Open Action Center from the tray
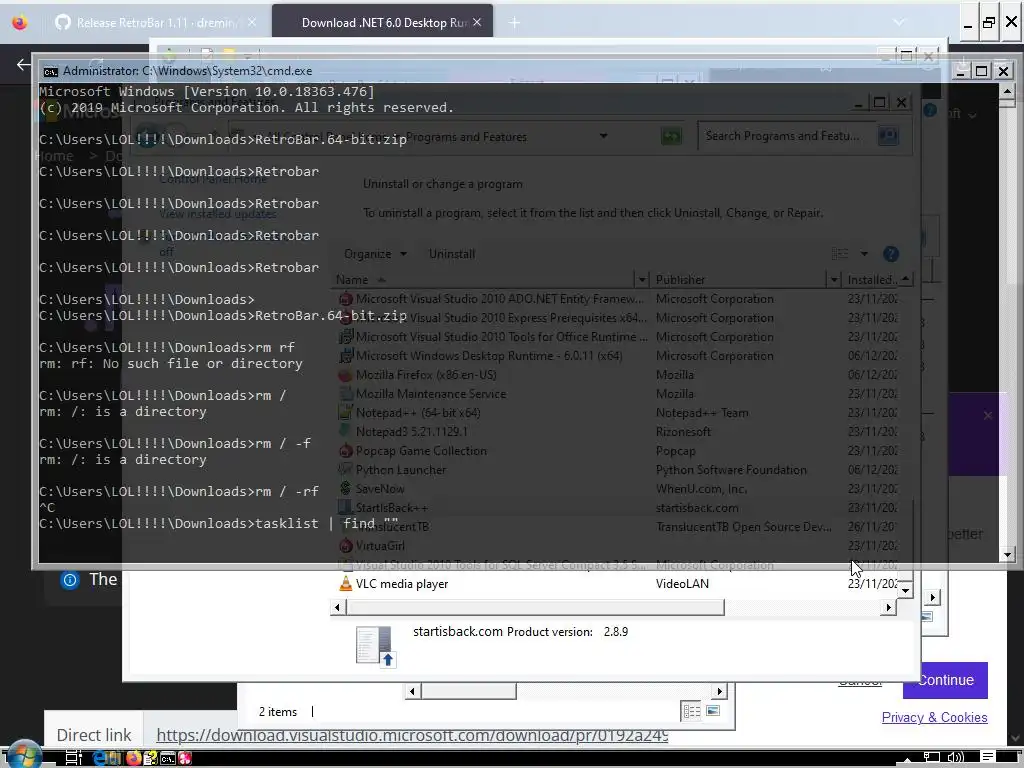1024x768 pixels. 988,758
